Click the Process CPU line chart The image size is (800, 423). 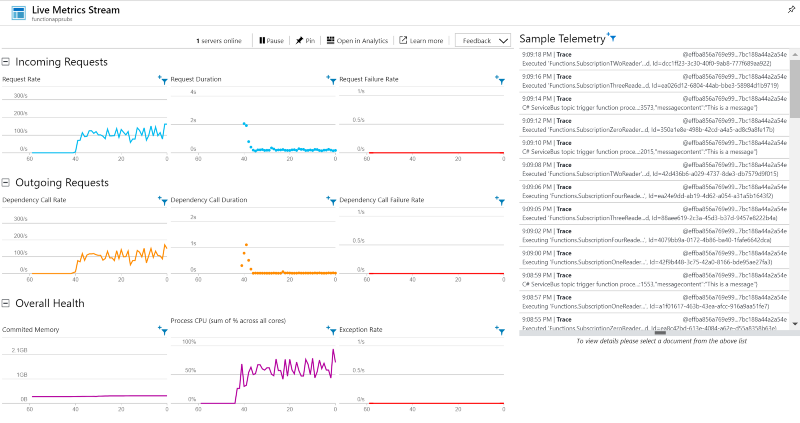[254, 374]
